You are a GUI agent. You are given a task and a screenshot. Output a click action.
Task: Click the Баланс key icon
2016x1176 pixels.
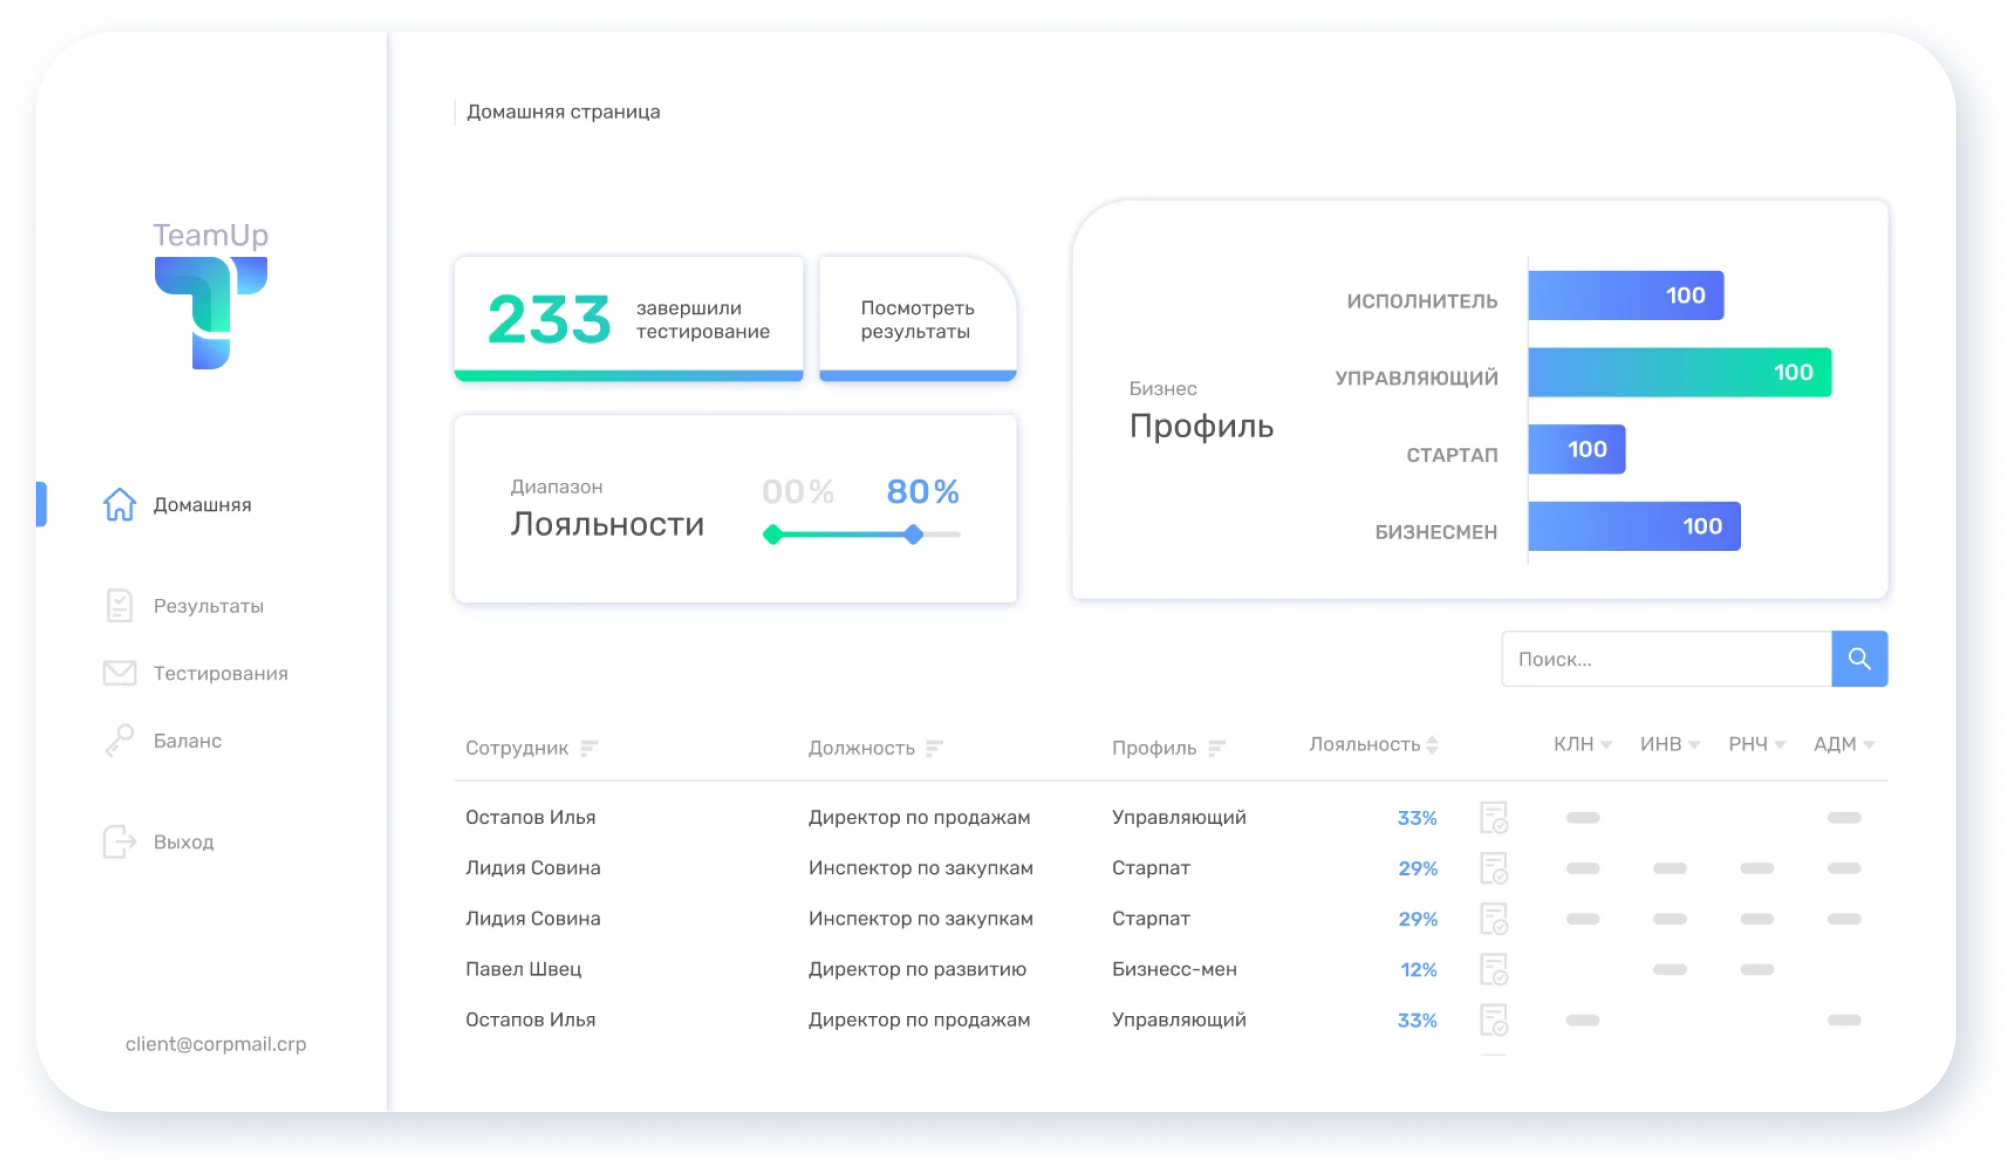pyautogui.click(x=119, y=741)
